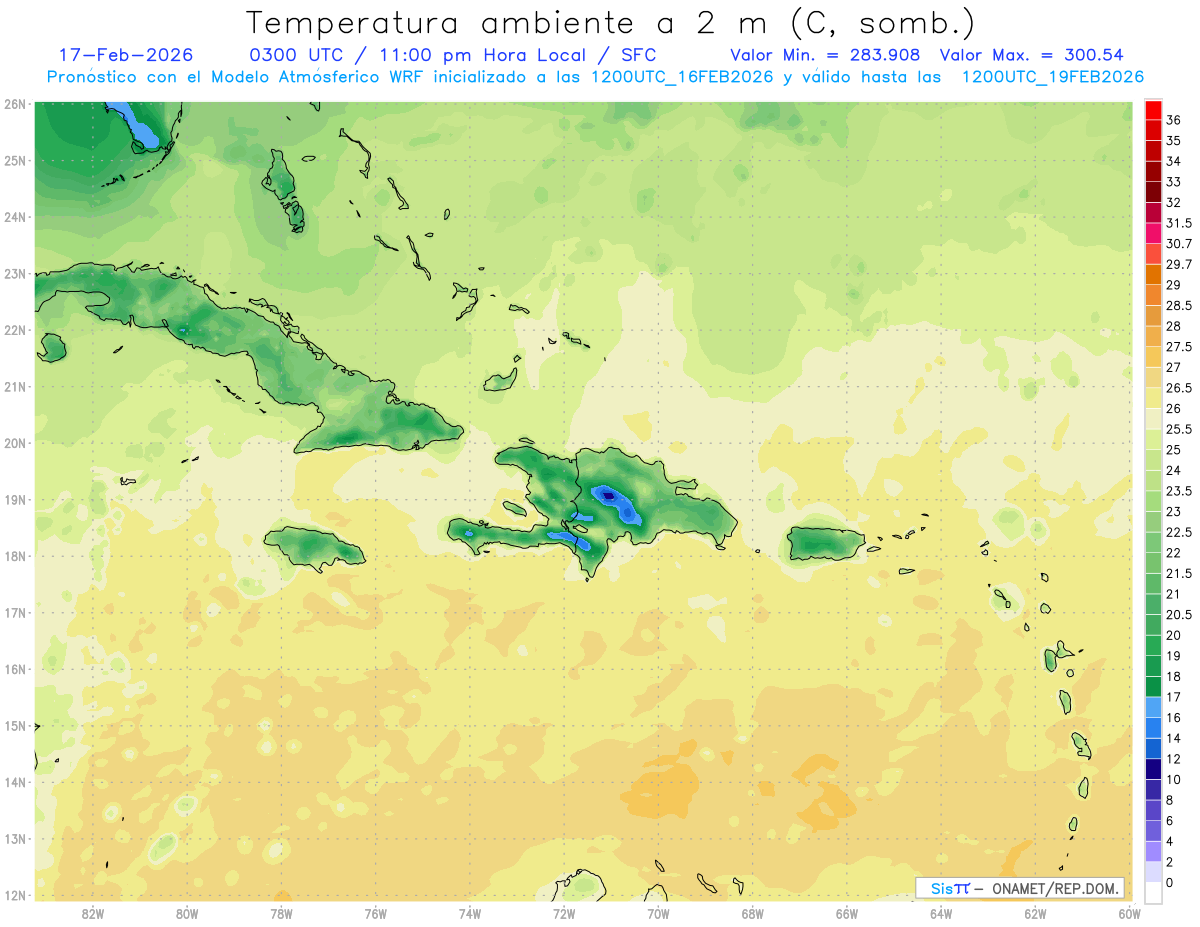Image resolution: width=1200 pixels, height=927 pixels.
Task: Click the '25N' latitude label
Action: coord(14,160)
